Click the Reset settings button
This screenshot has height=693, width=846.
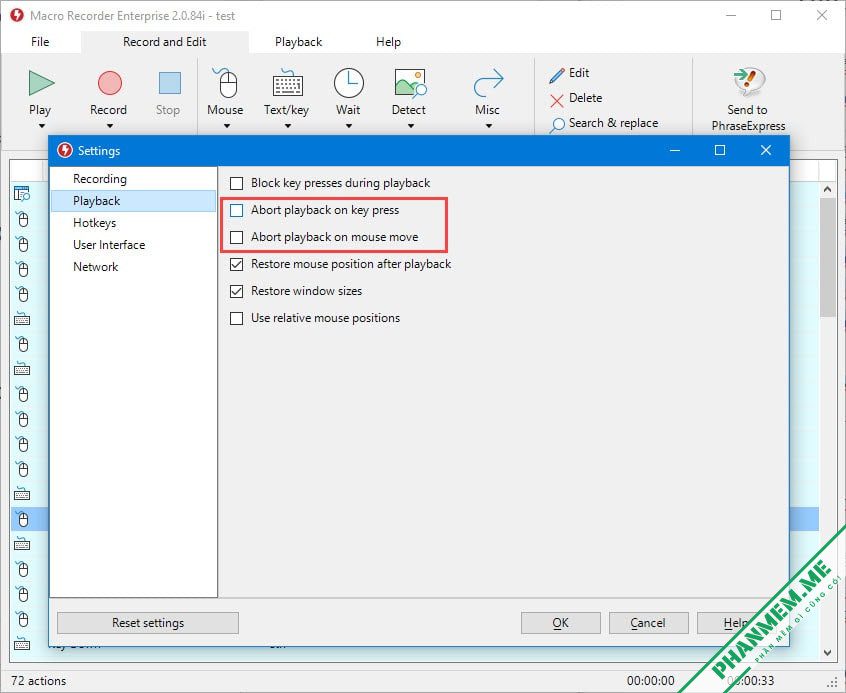click(x=148, y=623)
